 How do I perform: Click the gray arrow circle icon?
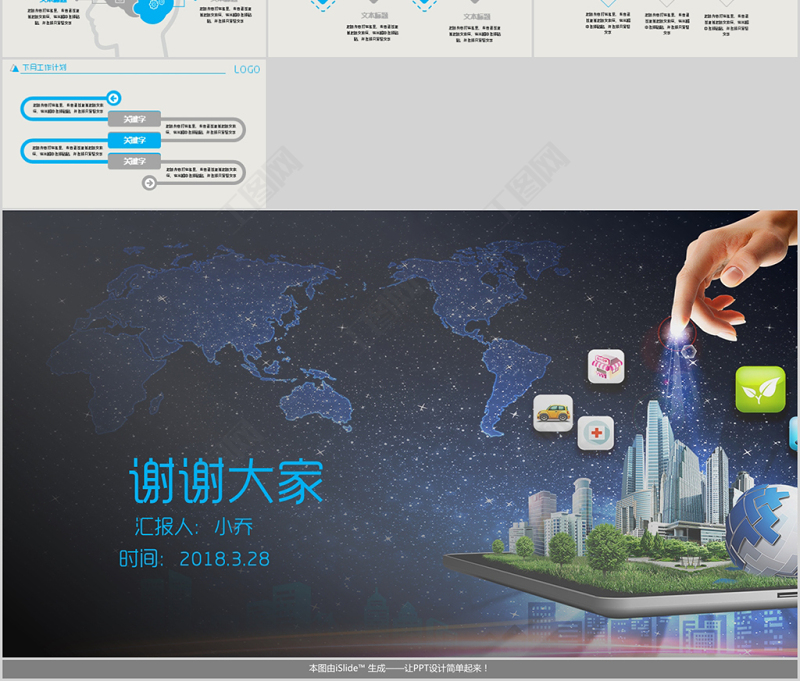point(150,182)
